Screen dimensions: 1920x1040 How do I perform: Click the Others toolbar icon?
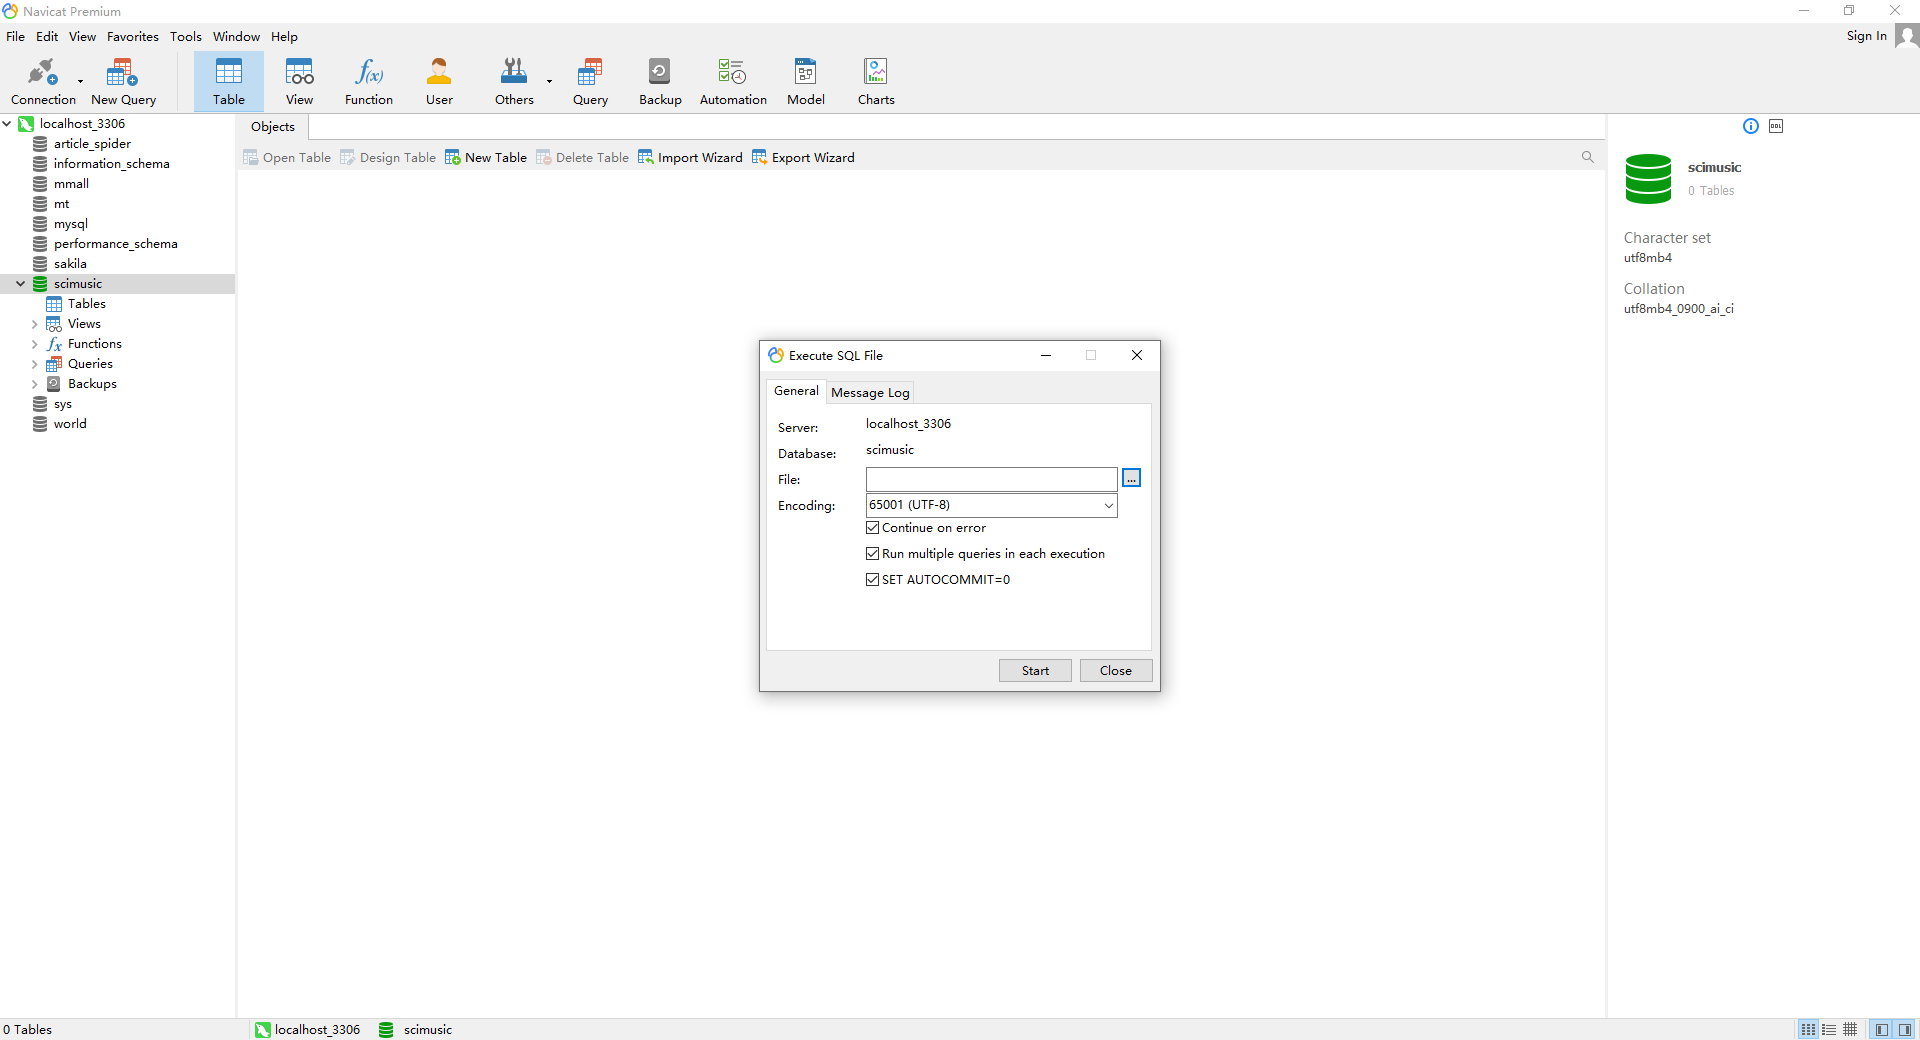pos(514,81)
